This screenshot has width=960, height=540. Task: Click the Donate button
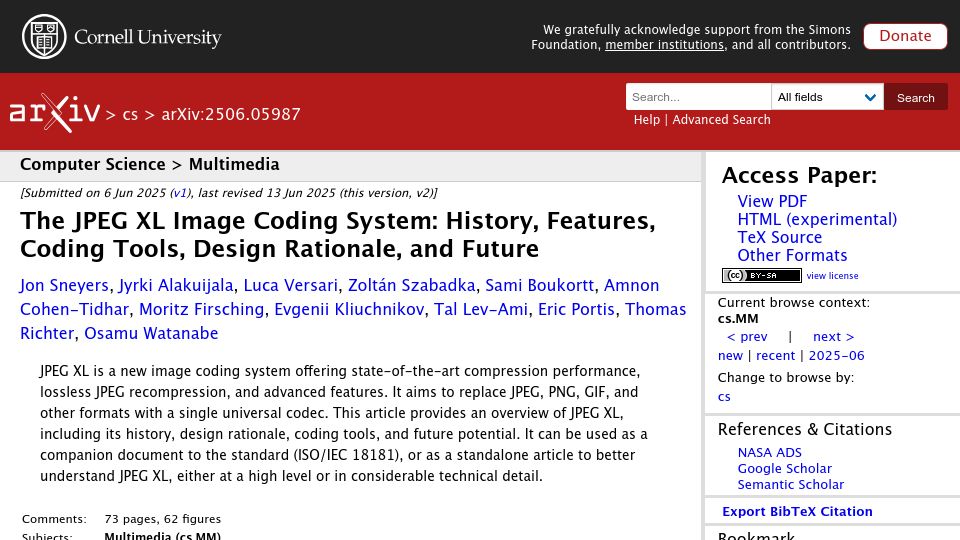pos(905,36)
